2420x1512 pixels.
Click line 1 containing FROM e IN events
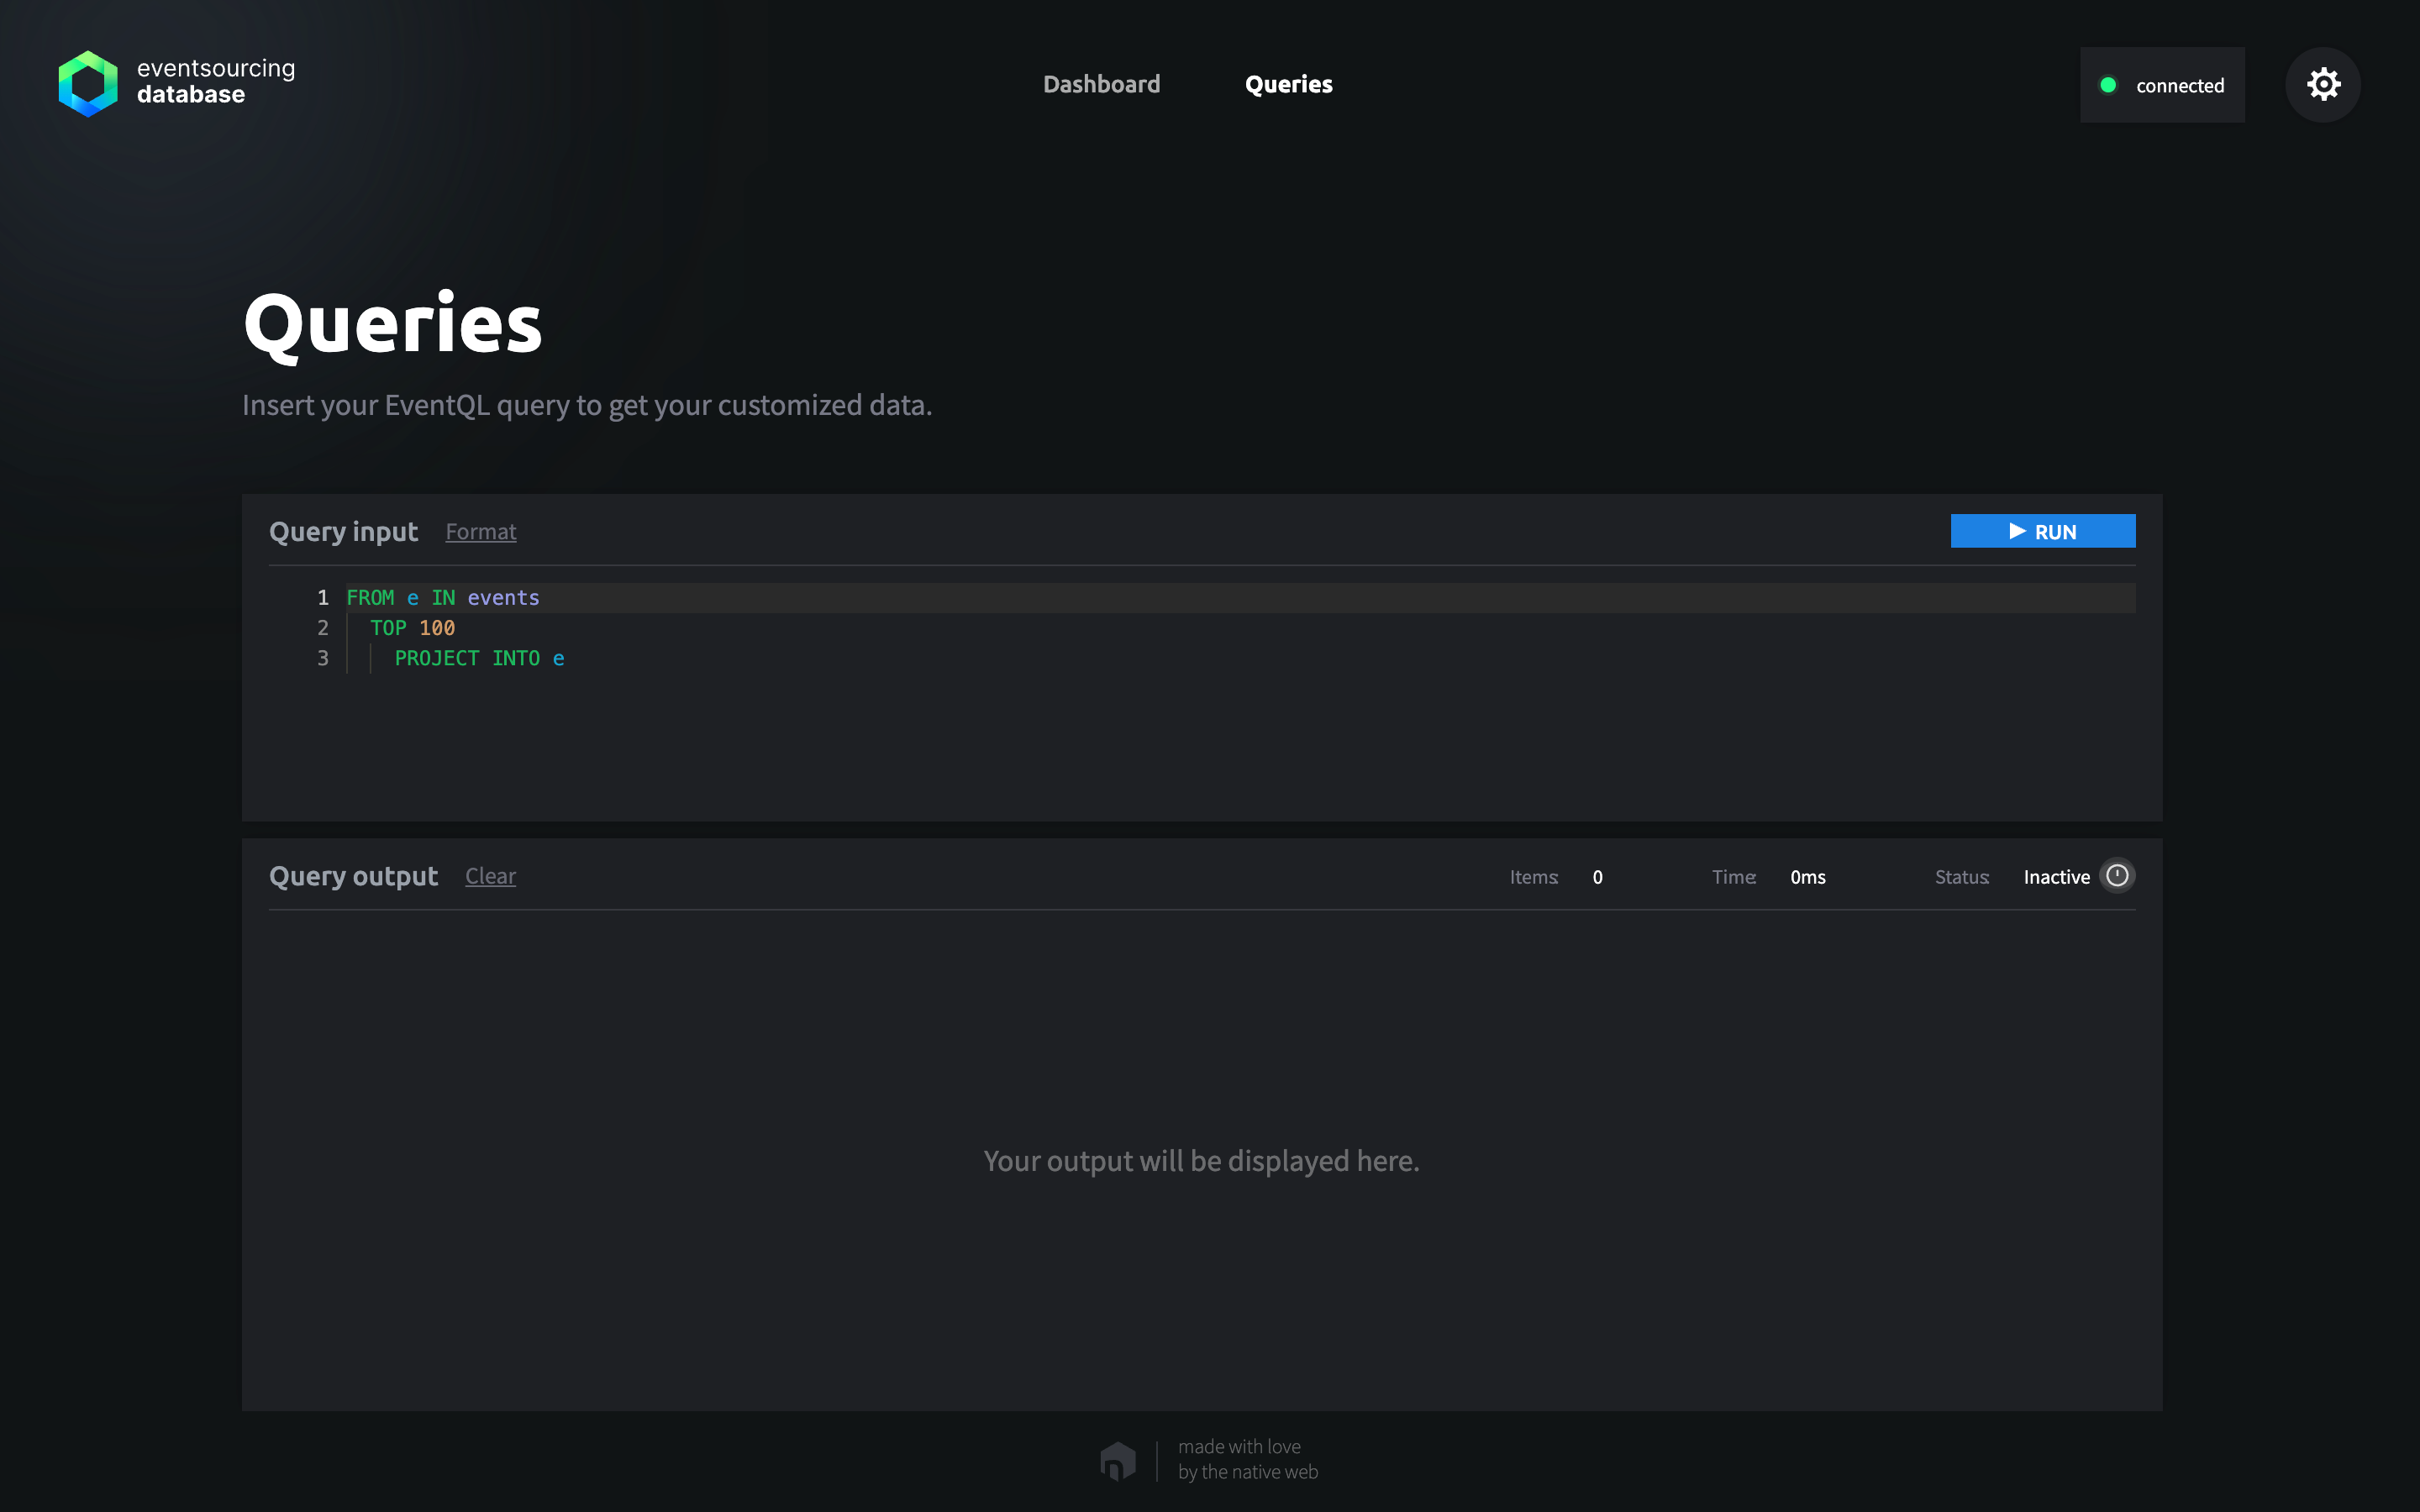click(x=443, y=597)
